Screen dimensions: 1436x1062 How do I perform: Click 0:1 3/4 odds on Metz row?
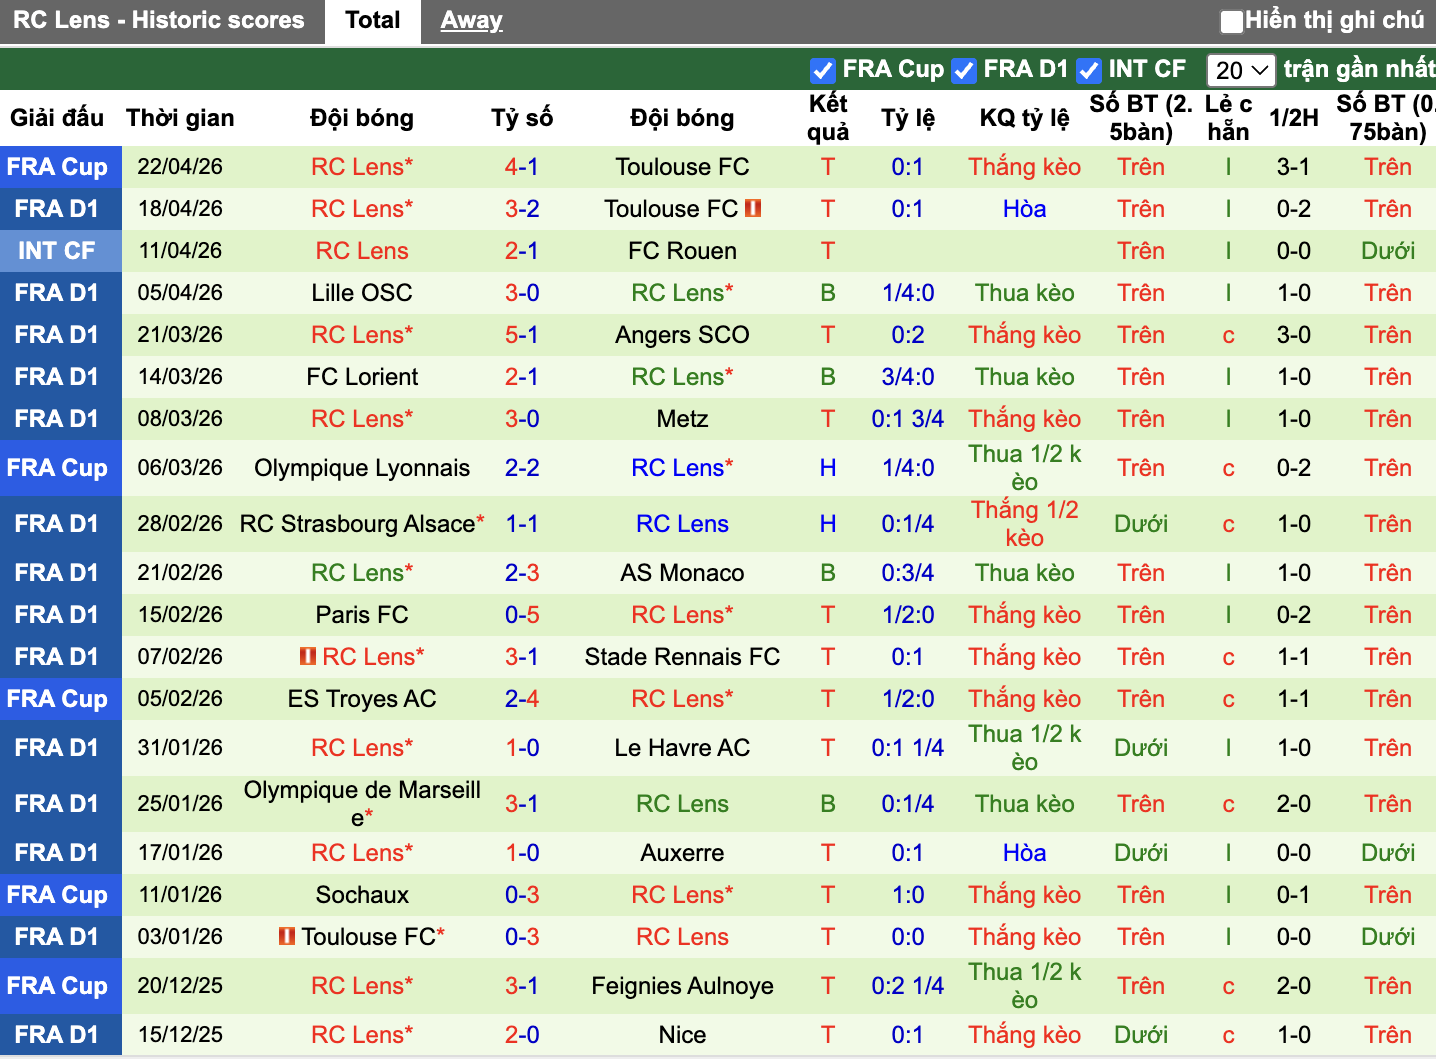tap(907, 419)
